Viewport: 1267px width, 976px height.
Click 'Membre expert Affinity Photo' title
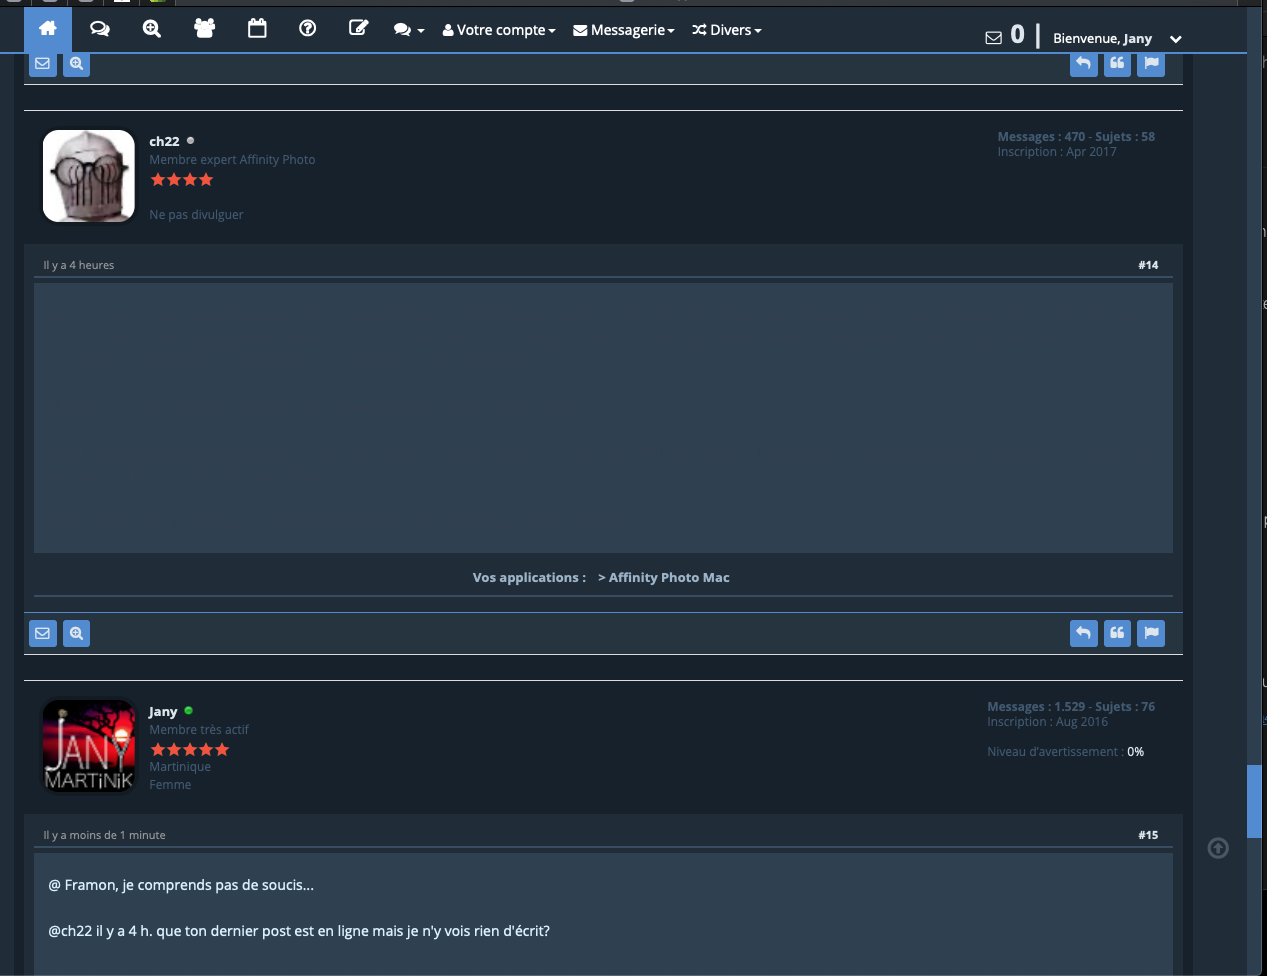tap(232, 160)
